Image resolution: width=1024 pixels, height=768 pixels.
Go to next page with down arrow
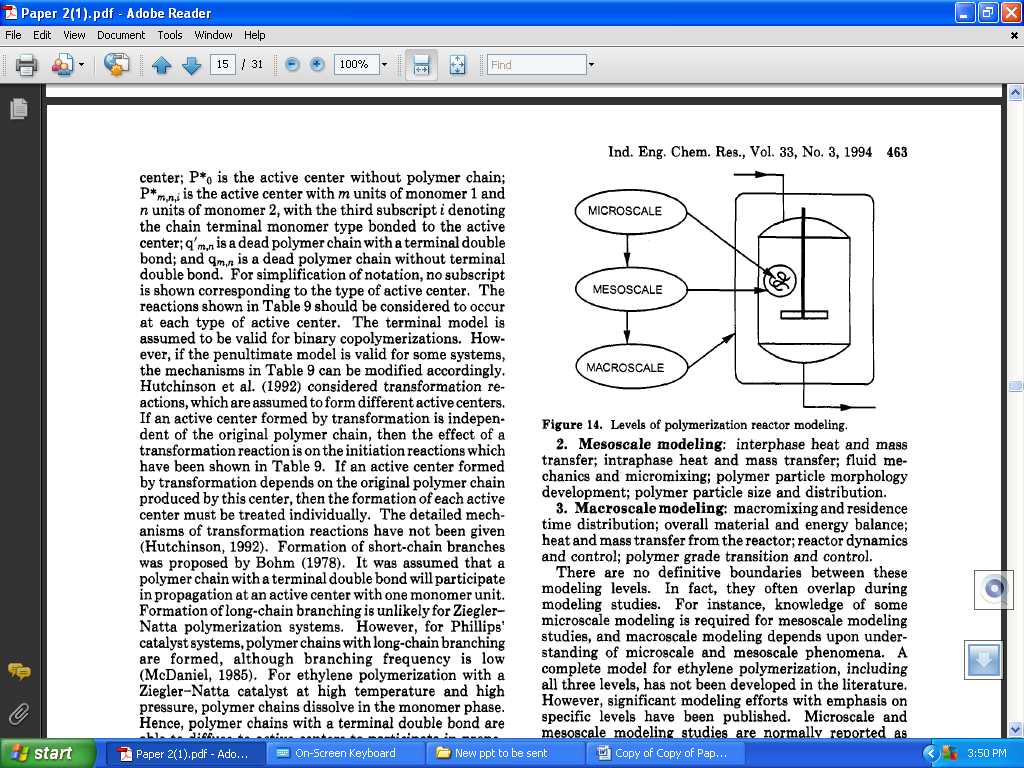pyautogui.click(x=191, y=65)
